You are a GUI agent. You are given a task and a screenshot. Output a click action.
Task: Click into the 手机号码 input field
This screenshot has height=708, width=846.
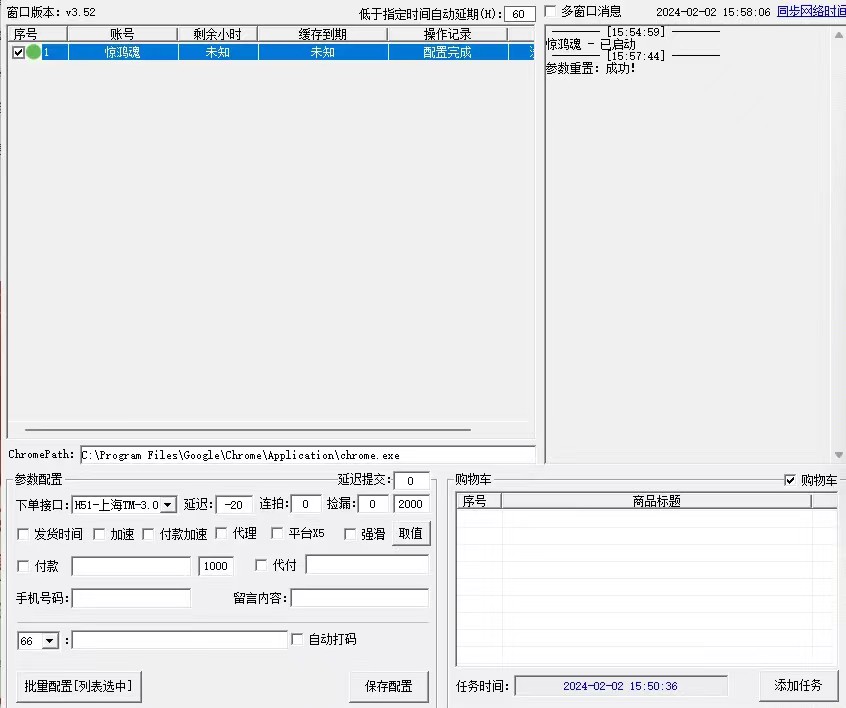[x=131, y=598]
